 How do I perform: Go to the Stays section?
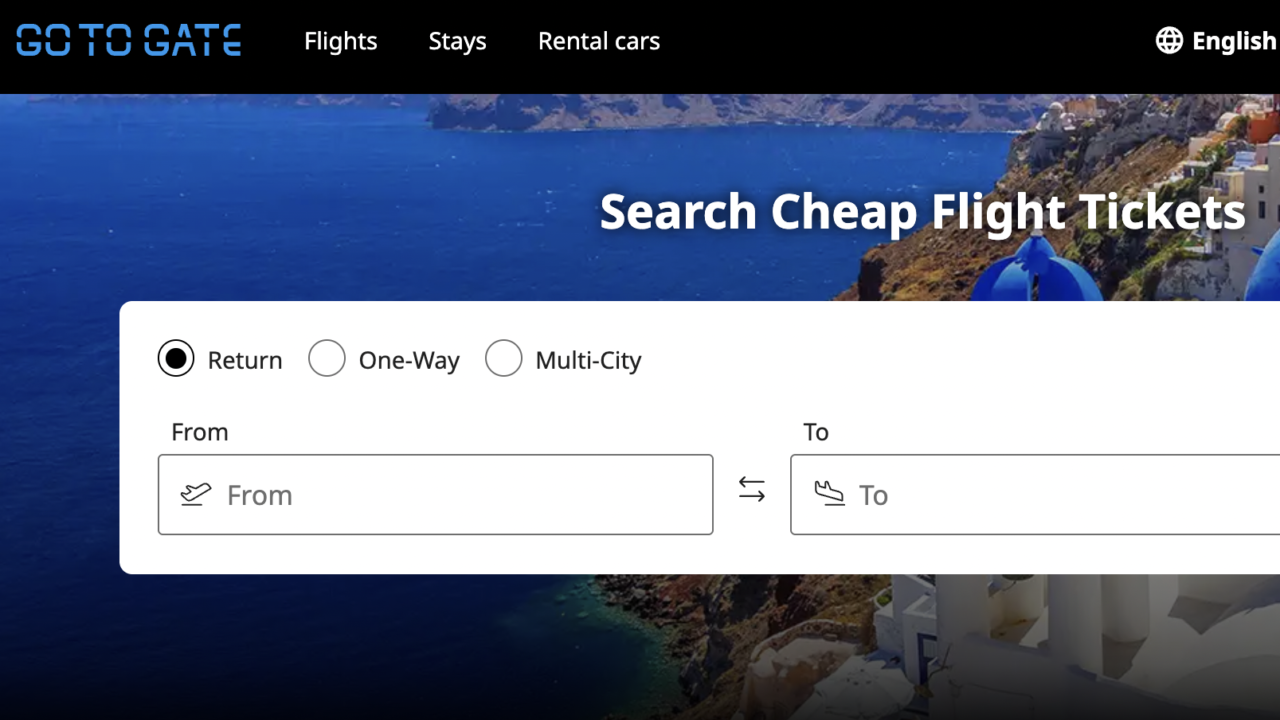pyautogui.click(x=457, y=41)
